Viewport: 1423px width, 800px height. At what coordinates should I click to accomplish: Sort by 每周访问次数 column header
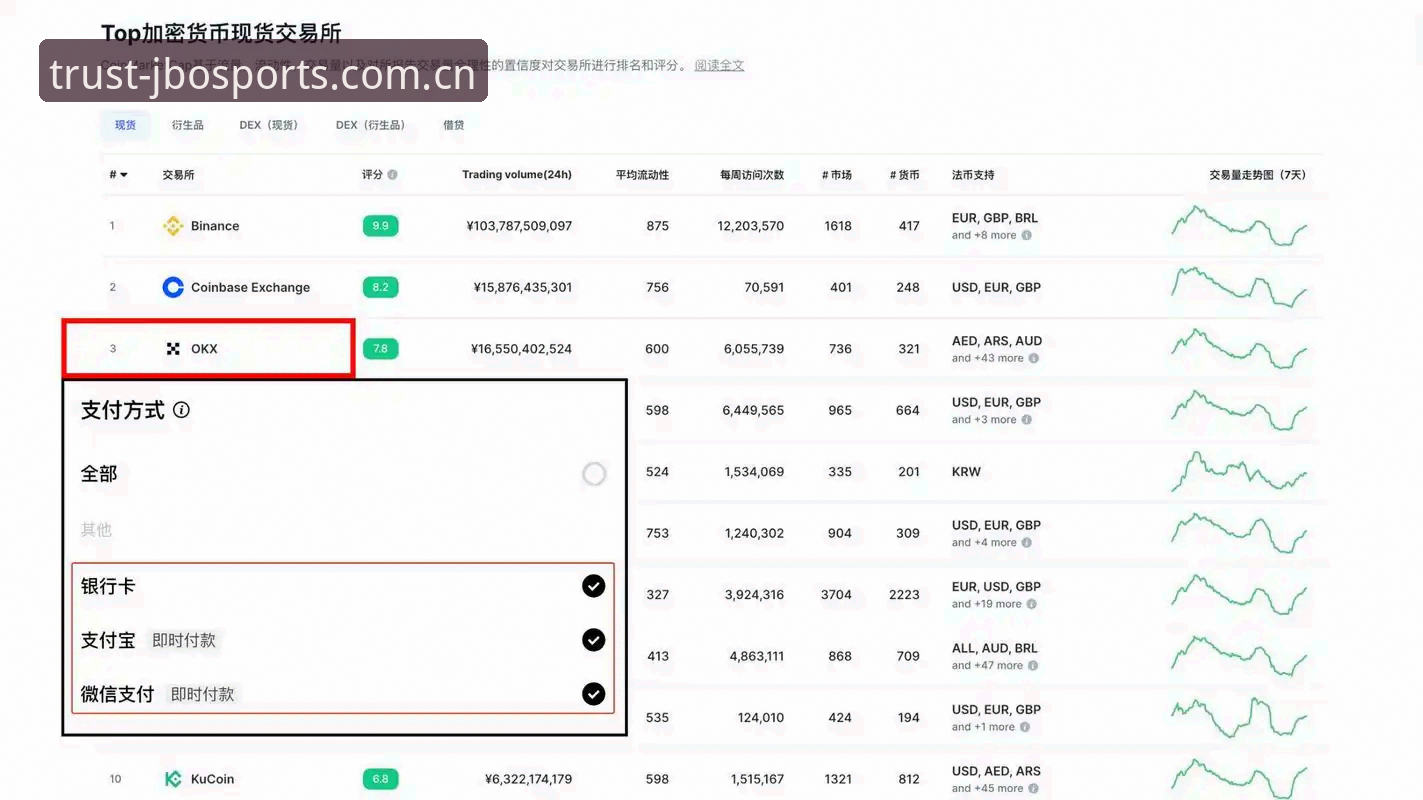[x=752, y=175]
